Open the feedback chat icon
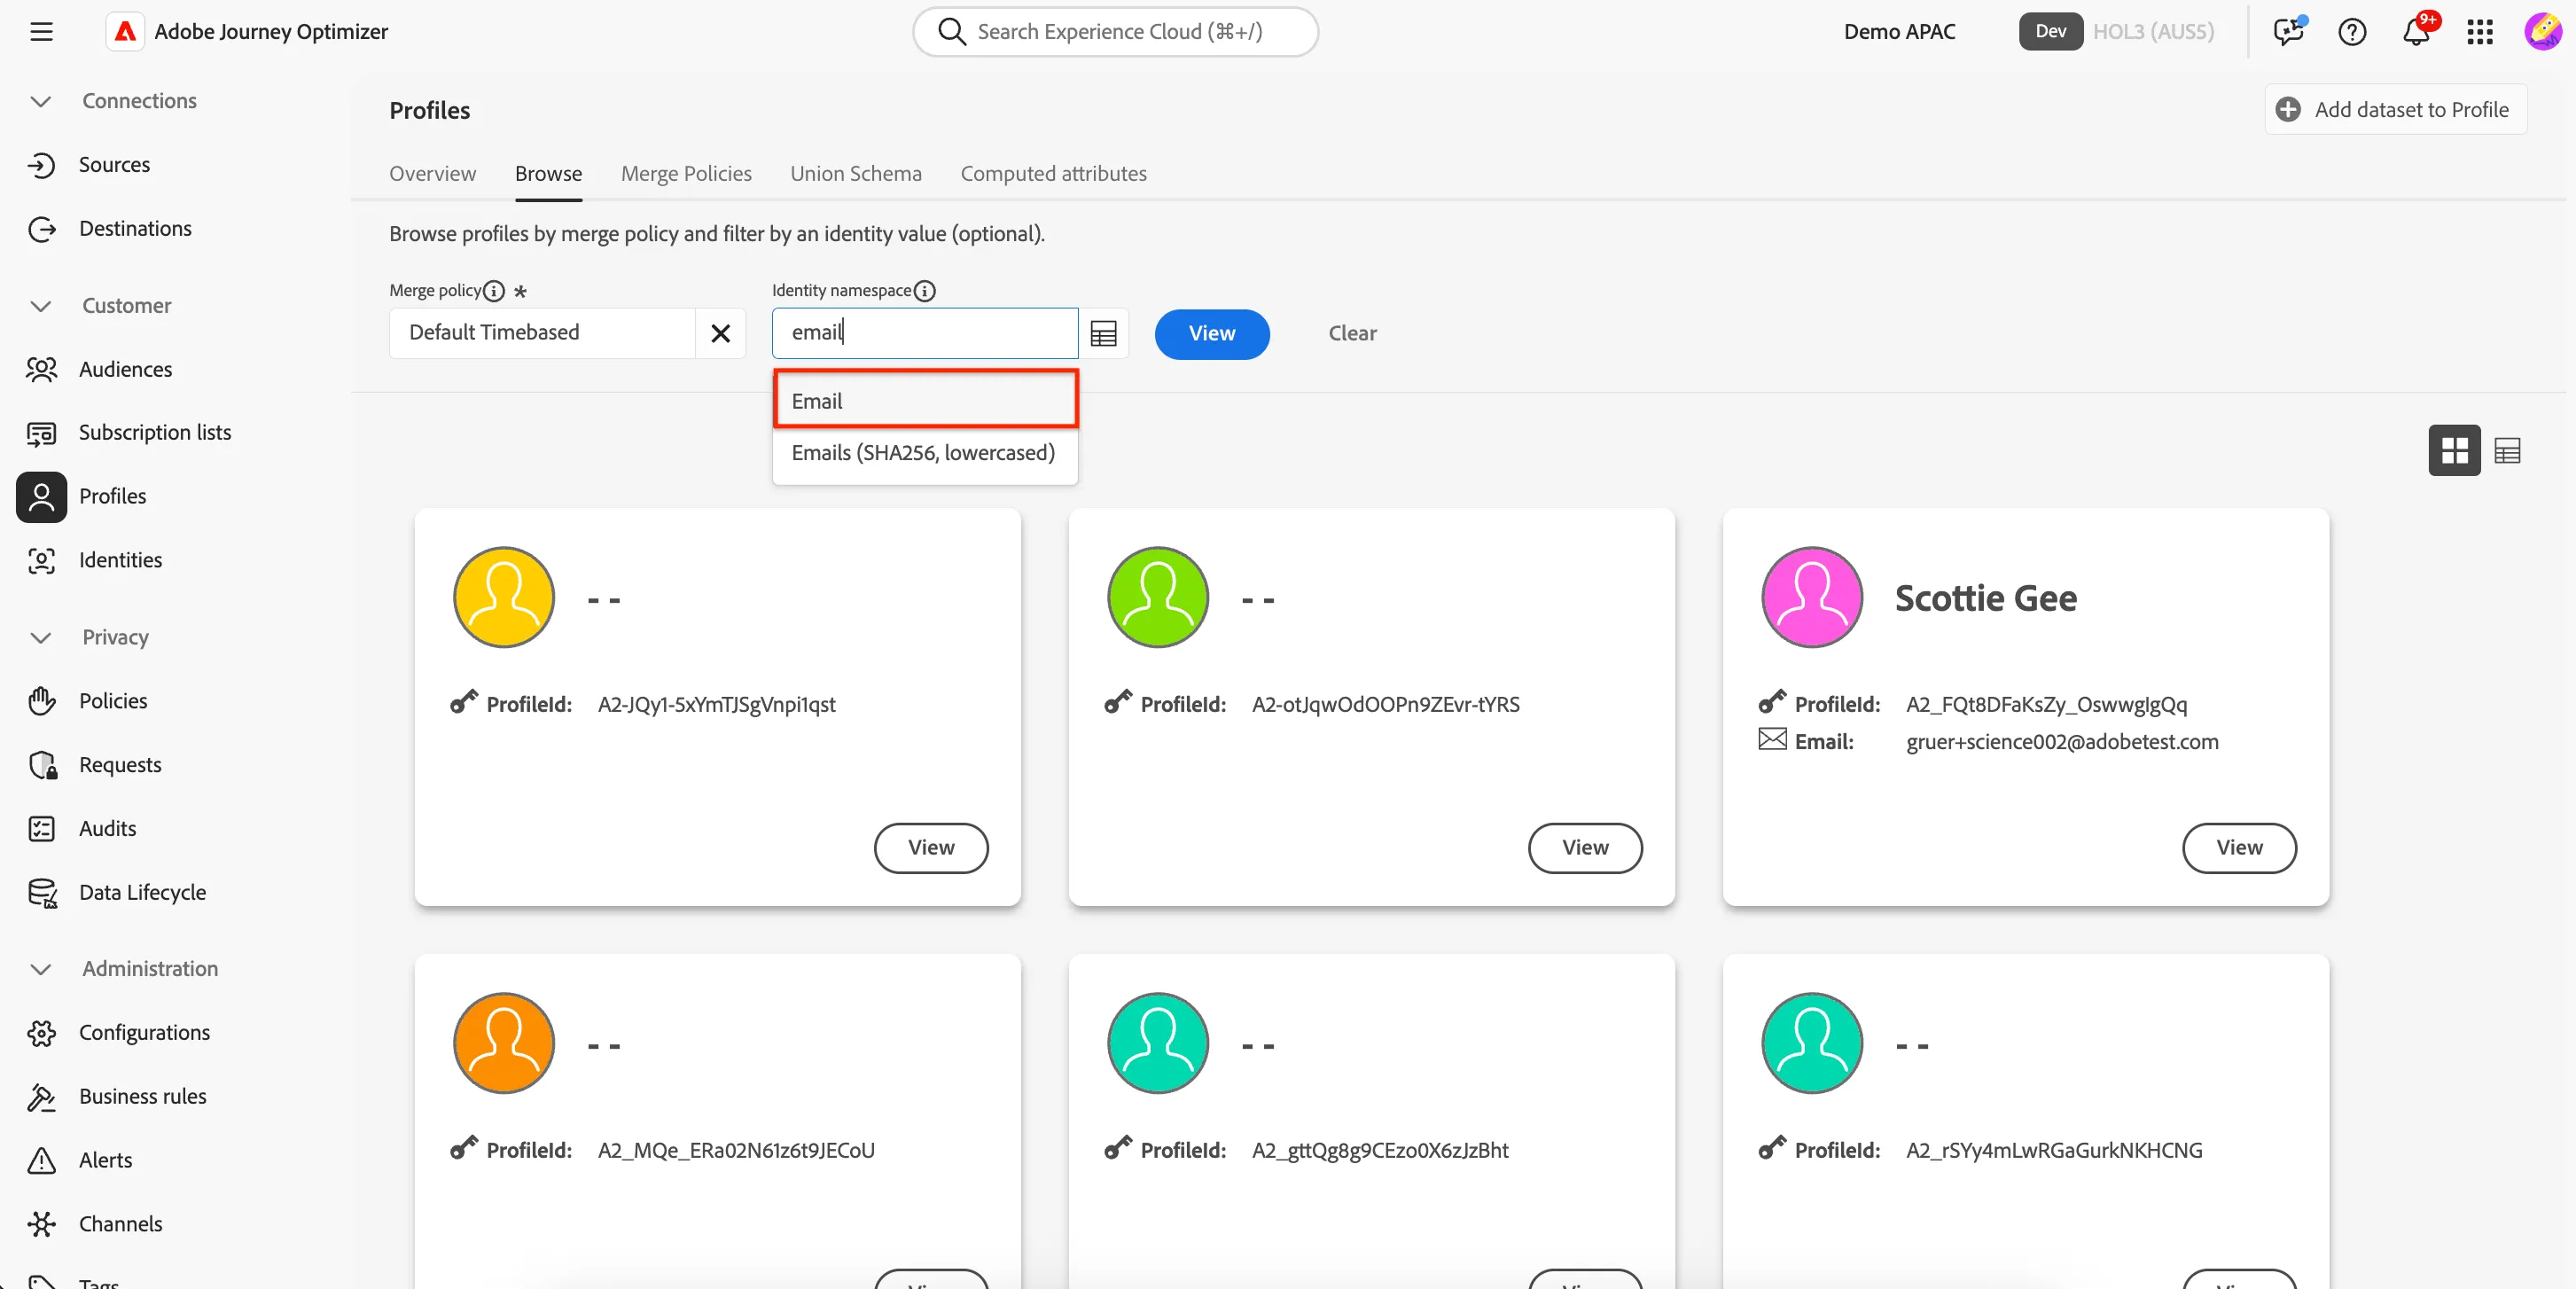This screenshot has width=2576, height=1289. 2288,32
